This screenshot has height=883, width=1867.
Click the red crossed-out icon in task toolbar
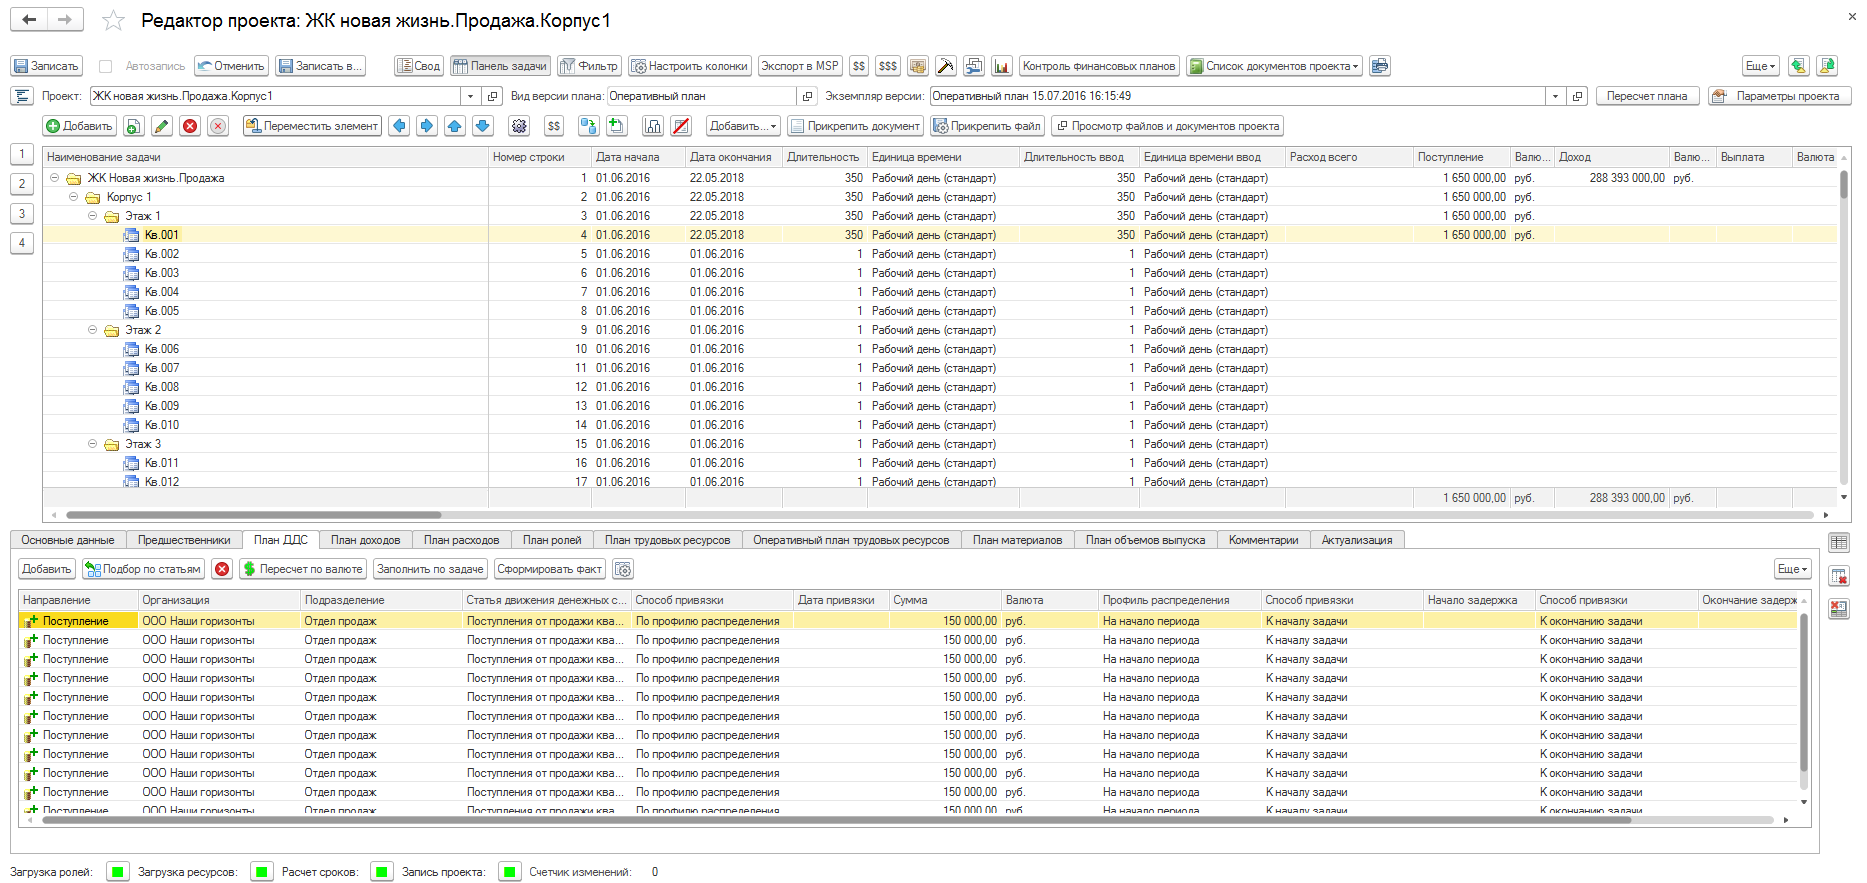coord(681,126)
